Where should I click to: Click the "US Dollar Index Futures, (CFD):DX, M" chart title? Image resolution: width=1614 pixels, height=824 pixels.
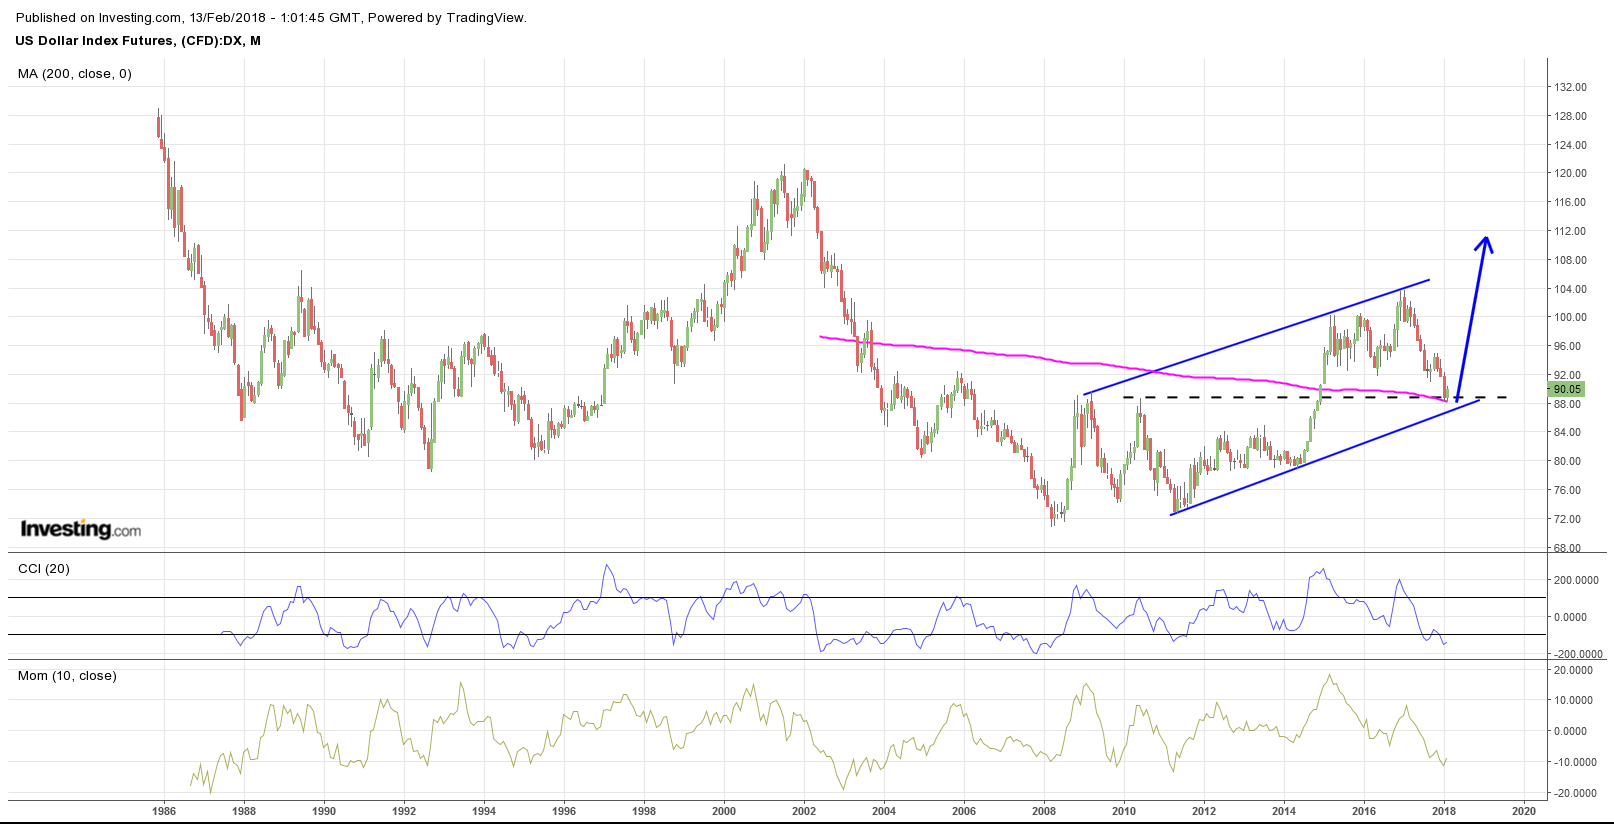(138, 41)
